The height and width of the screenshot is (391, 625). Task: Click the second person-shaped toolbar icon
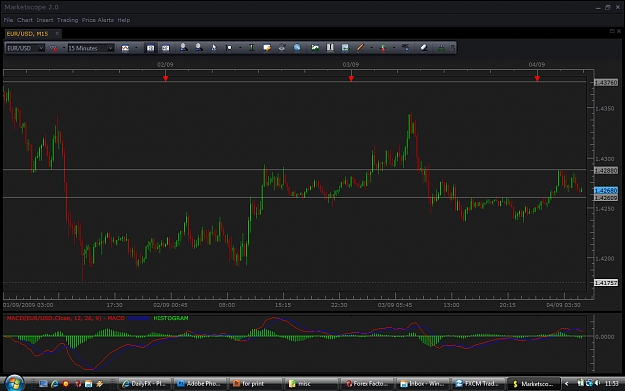click(199, 48)
